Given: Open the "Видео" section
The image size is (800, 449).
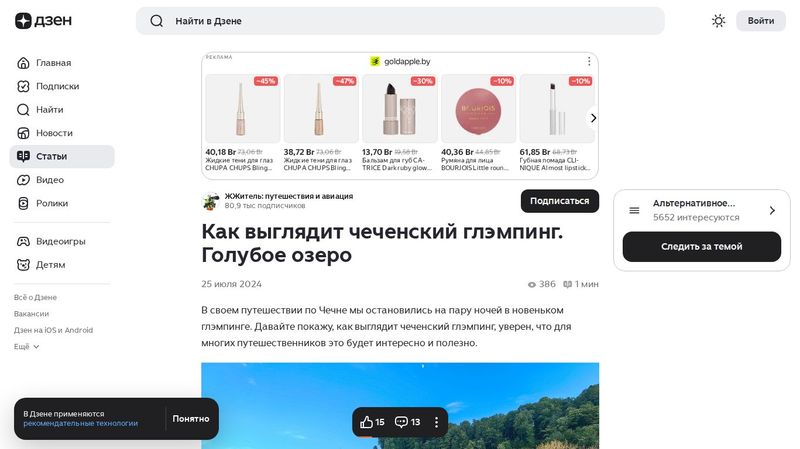Looking at the screenshot, I should (50, 180).
